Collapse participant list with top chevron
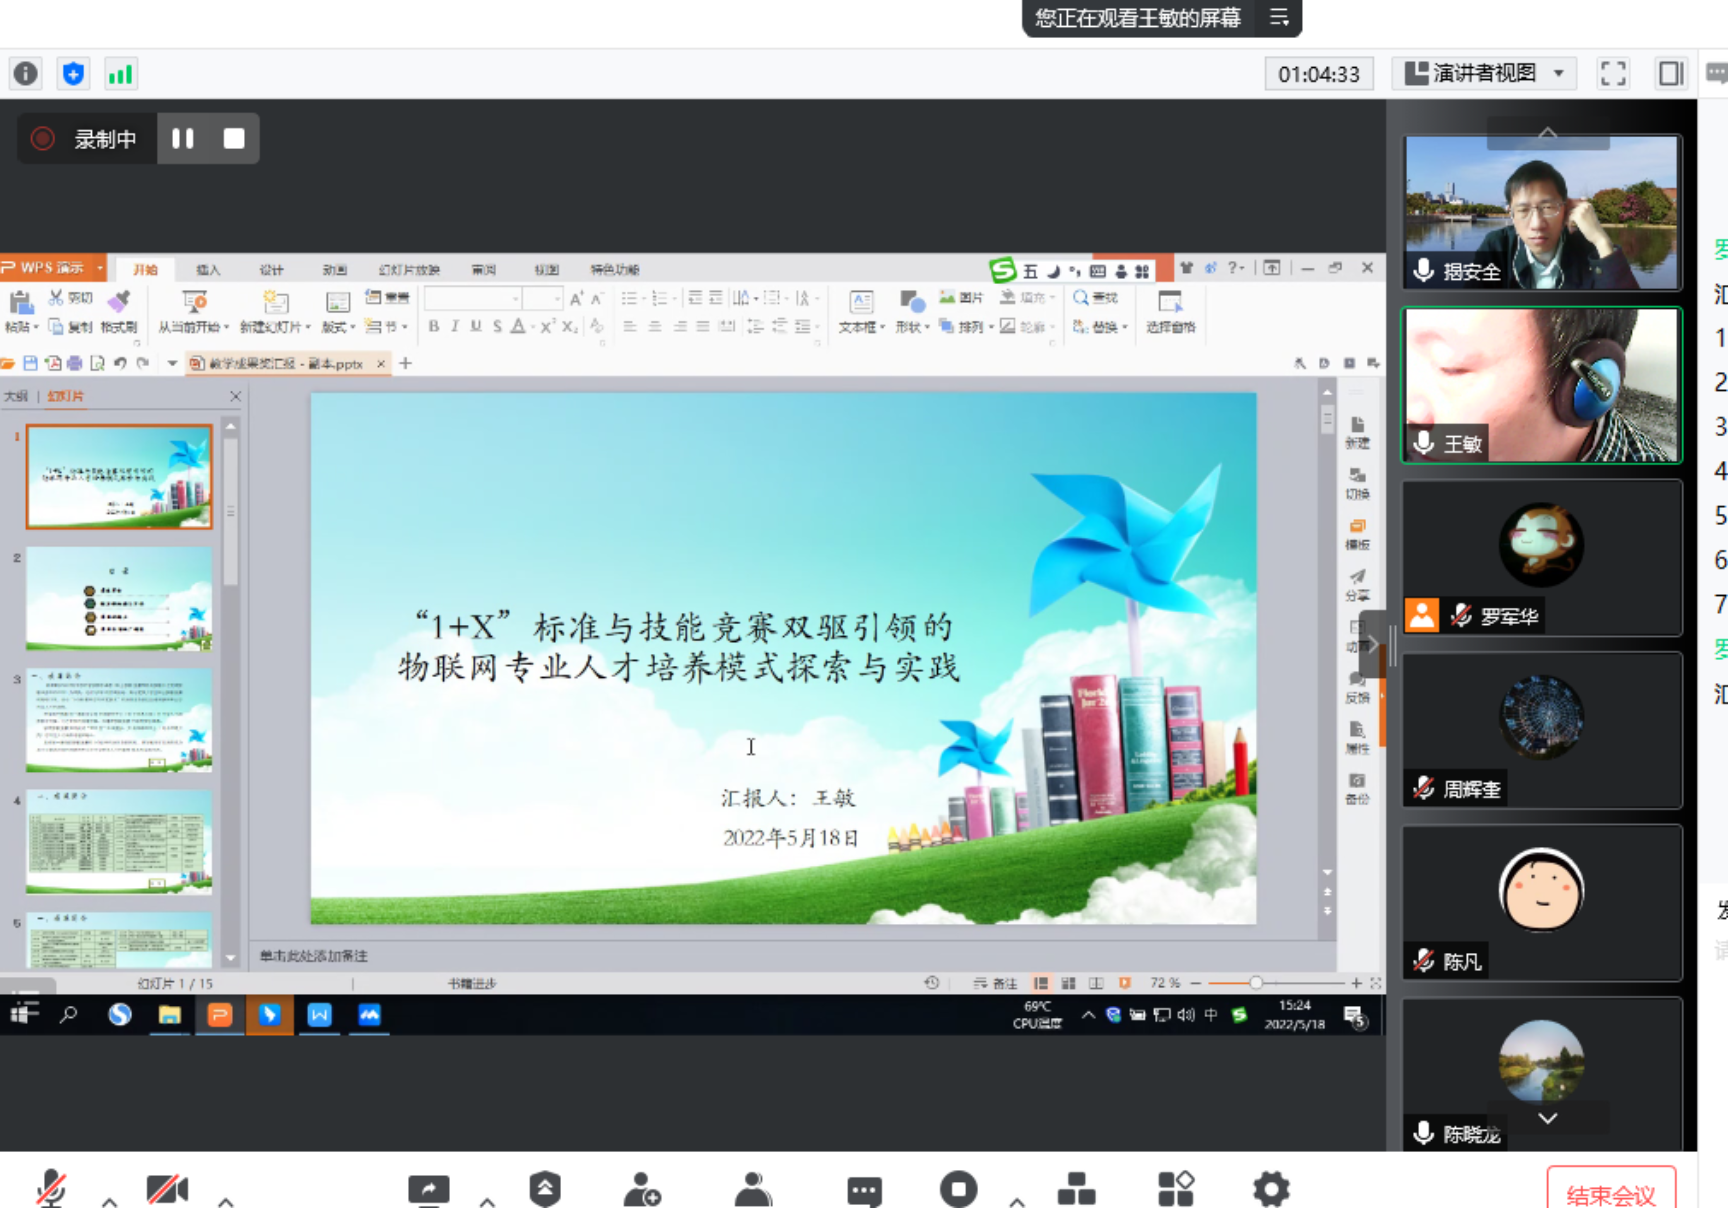The image size is (1728, 1209). pos(1547,133)
